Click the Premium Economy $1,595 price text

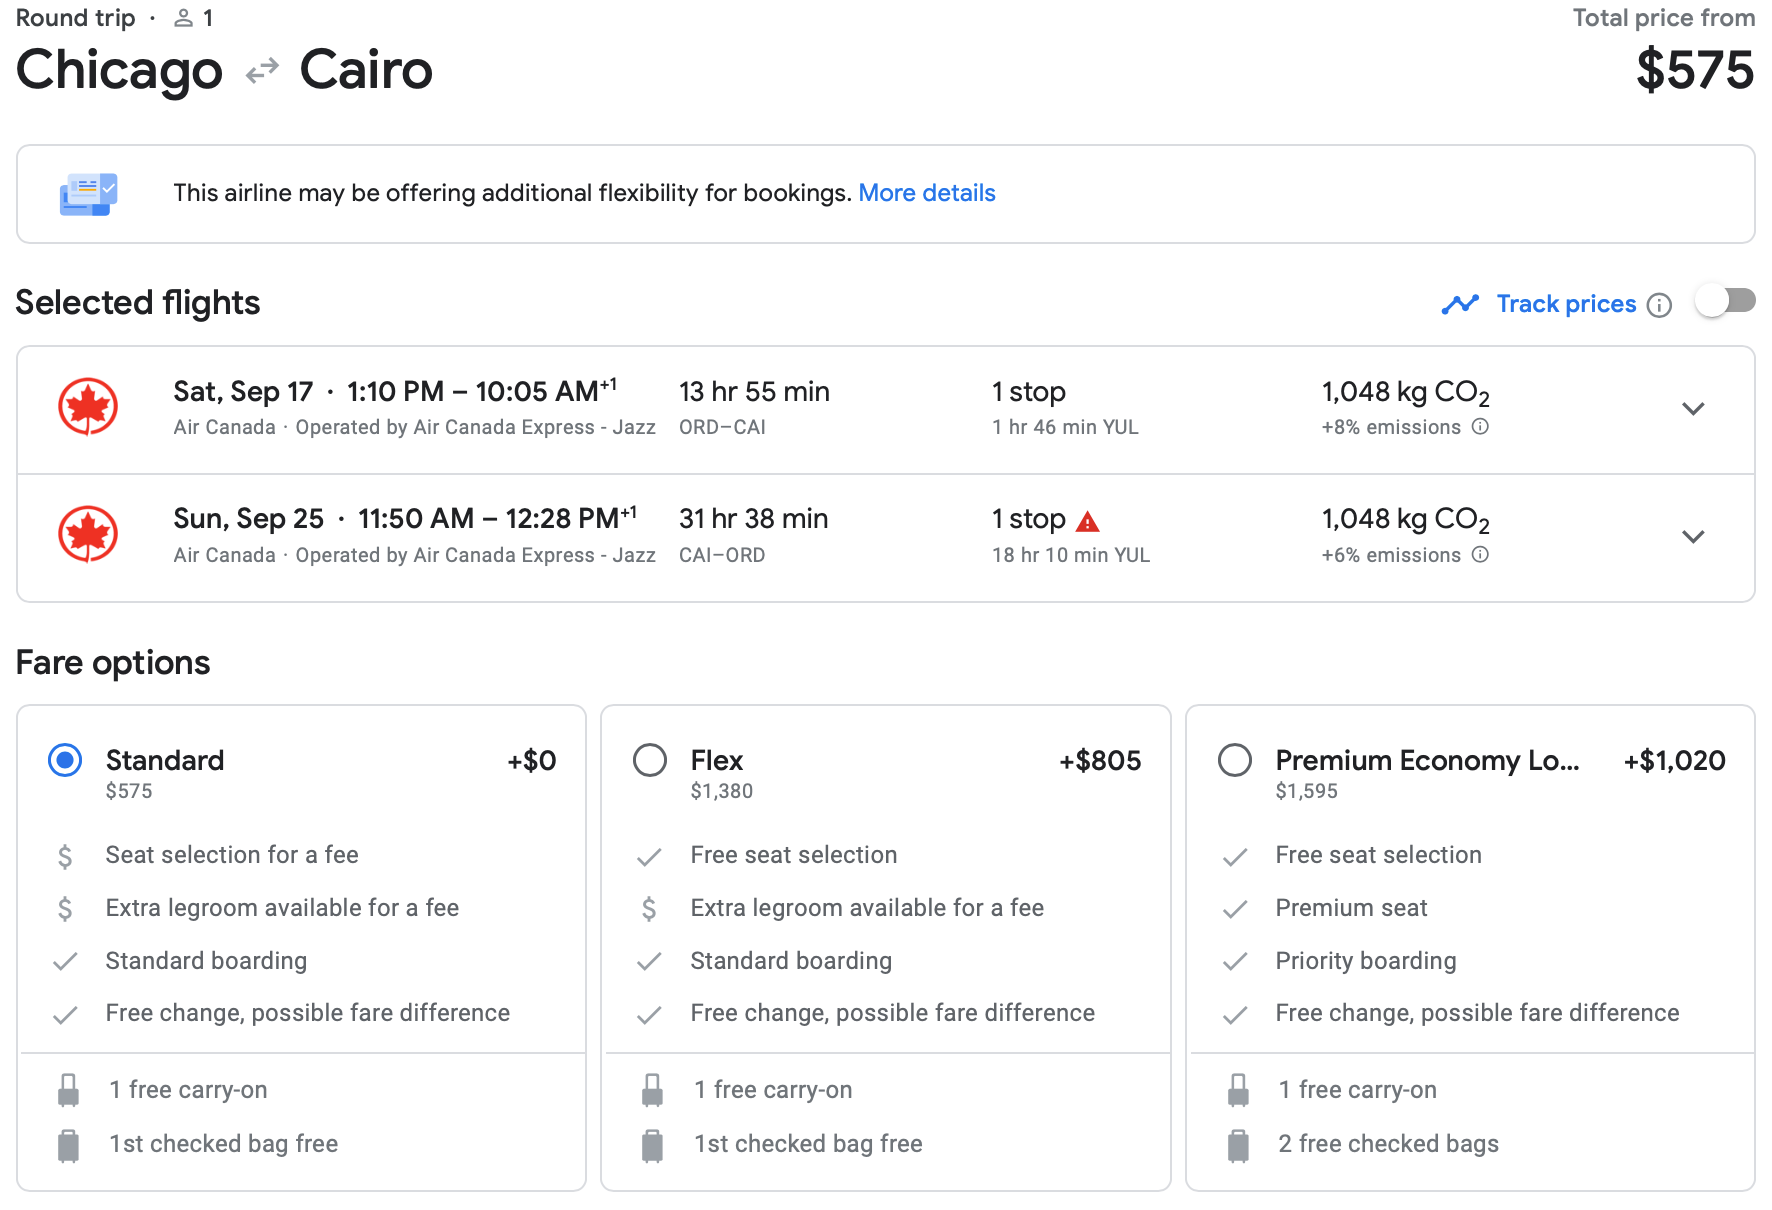(x=1306, y=791)
